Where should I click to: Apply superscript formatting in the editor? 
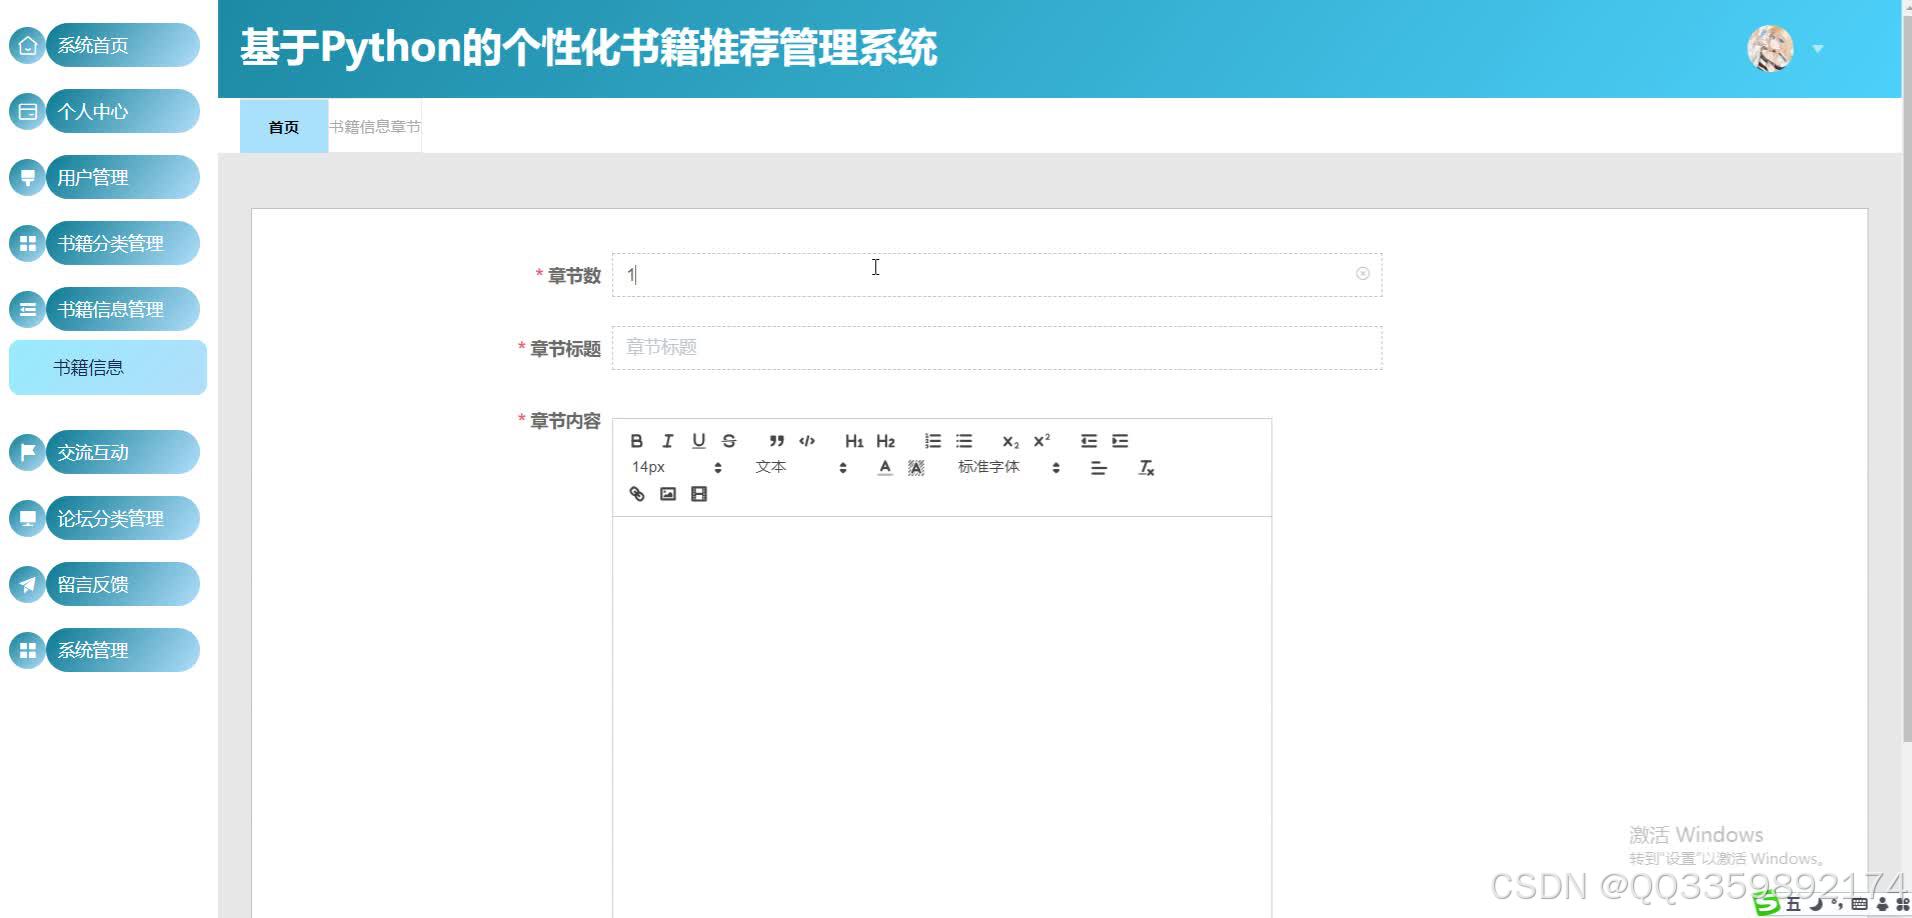(1040, 440)
